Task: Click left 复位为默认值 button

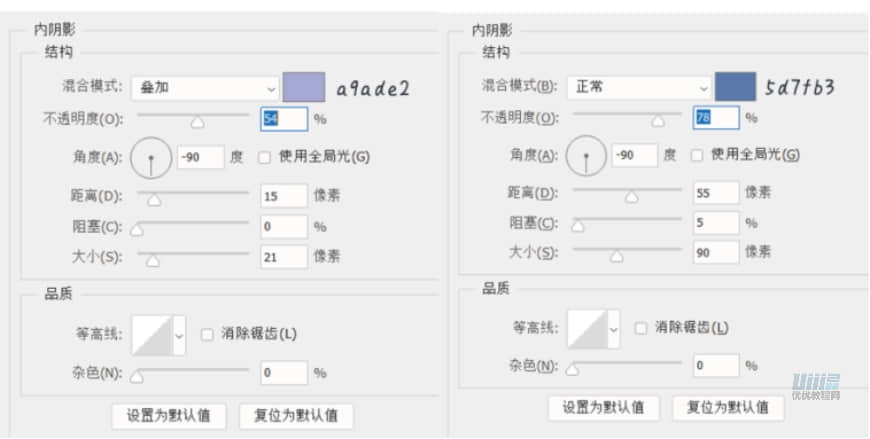Action: (x=296, y=415)
